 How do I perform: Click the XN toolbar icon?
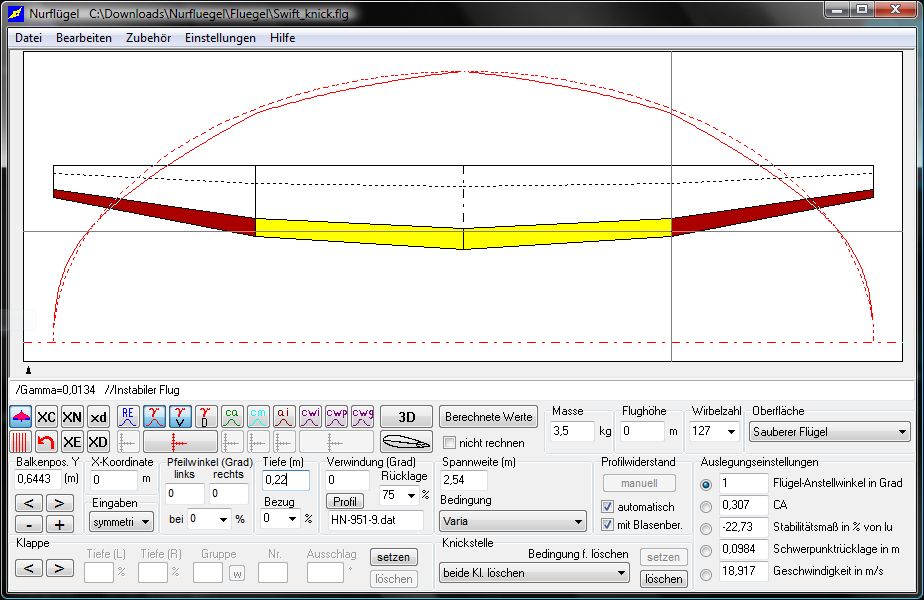coord(72,417)
